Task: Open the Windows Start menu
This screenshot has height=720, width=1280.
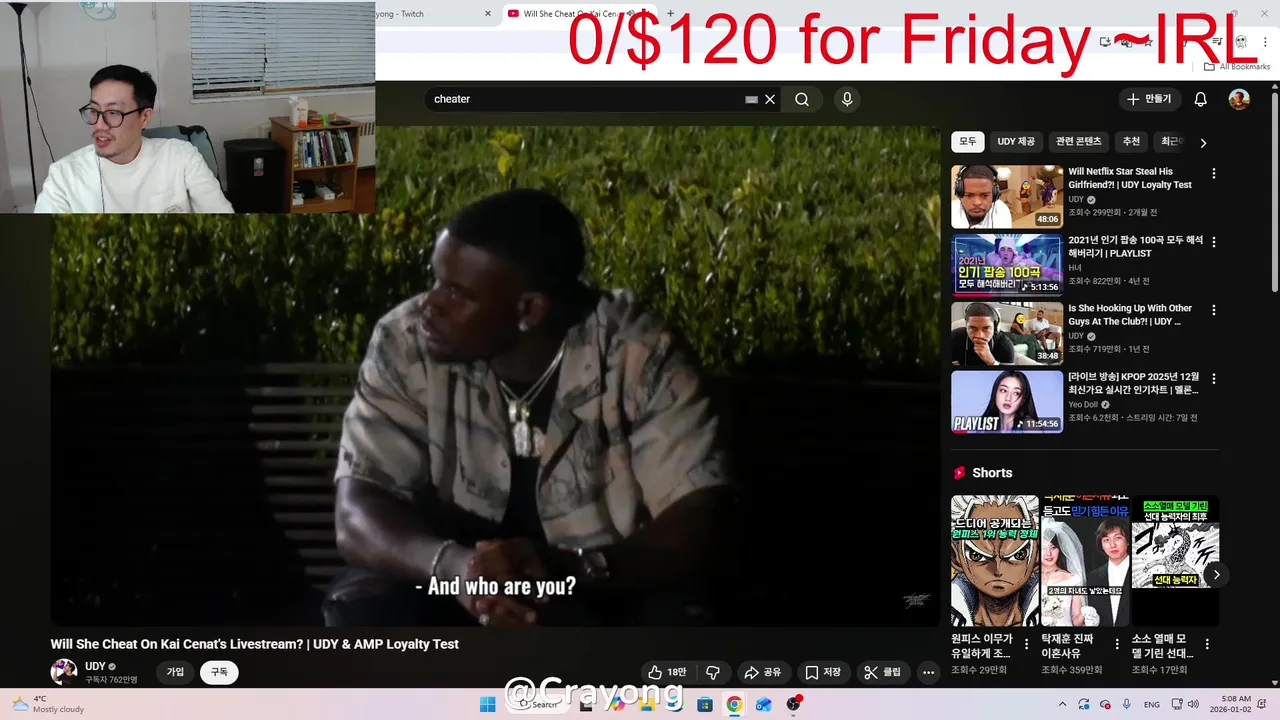Action: coord(487,704)
